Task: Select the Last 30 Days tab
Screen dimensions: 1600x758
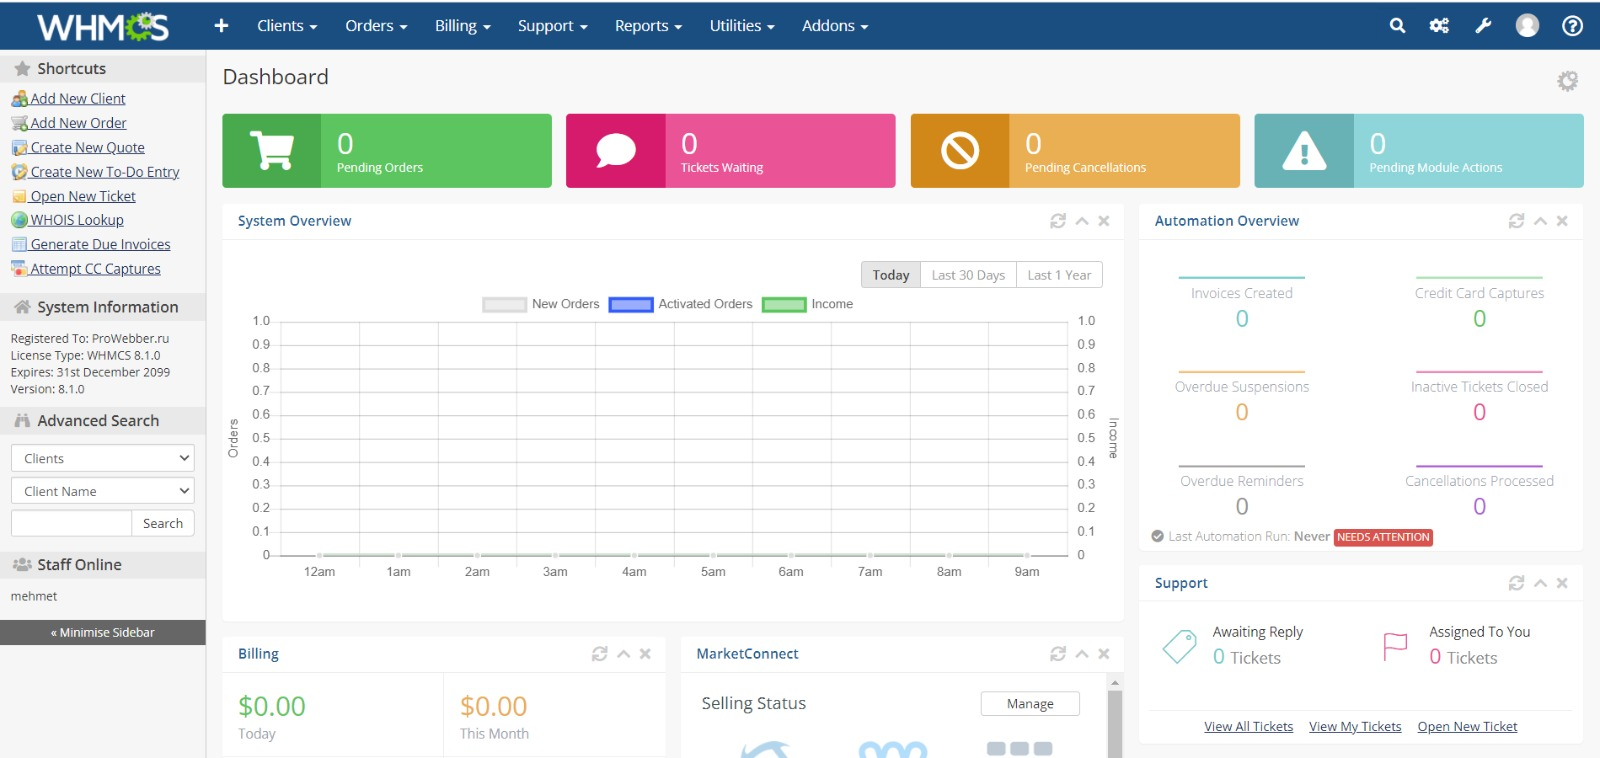Action: click(x=967, y=275)
